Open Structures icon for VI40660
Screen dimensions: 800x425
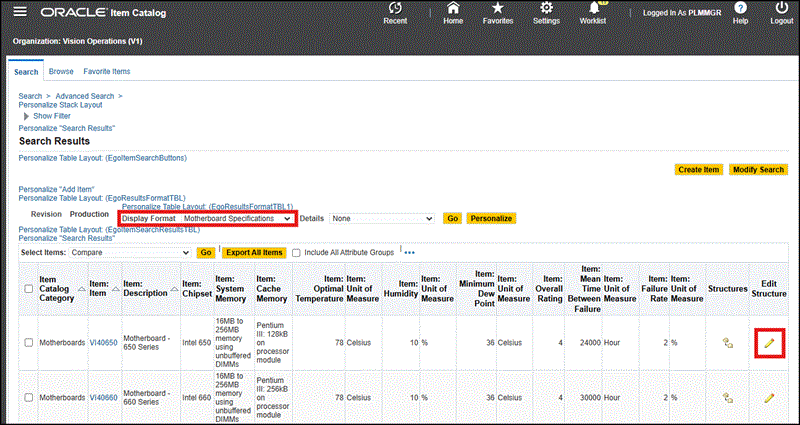coord(728,397)
